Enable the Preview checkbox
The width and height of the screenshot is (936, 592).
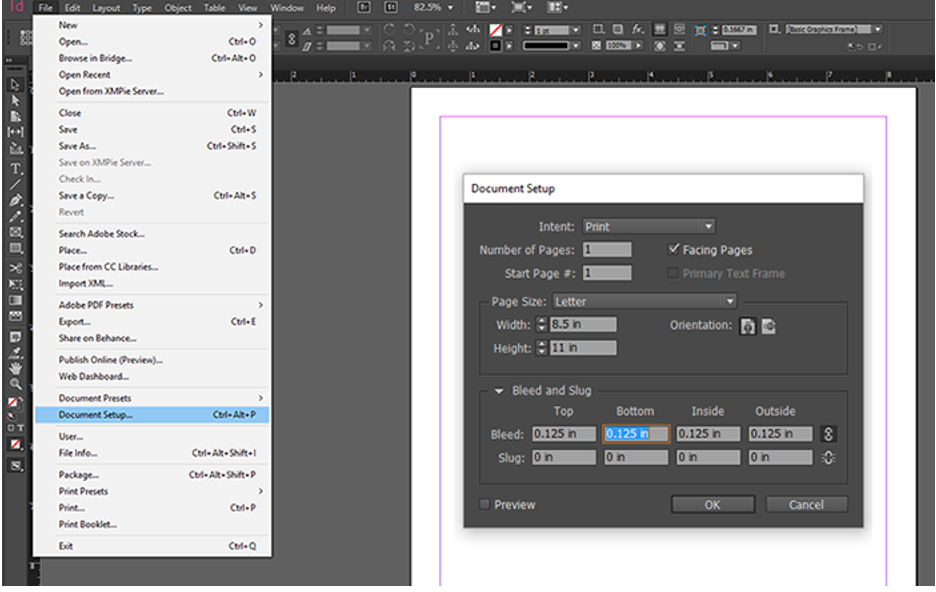point(486,505)
